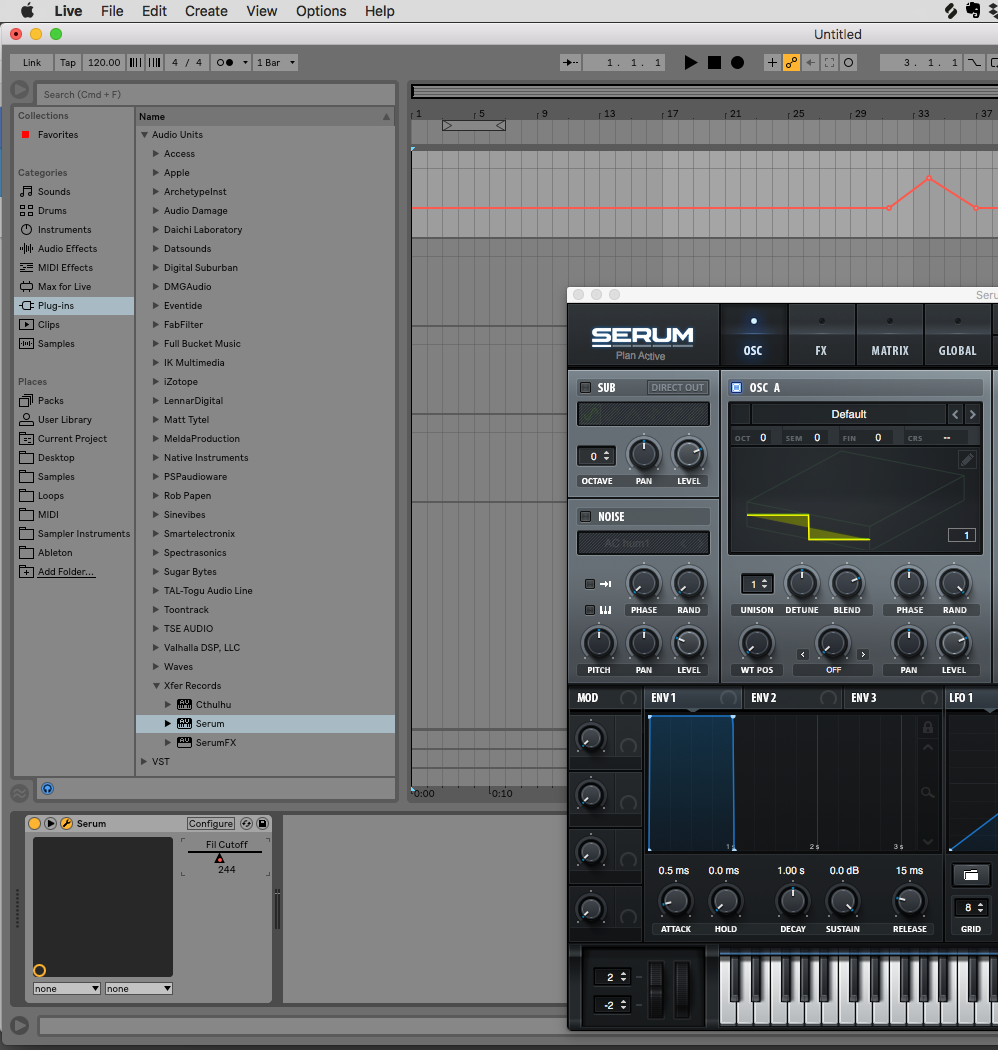Screen dimensions: 998x1050
Task: Start playback with the Play button
Action: (x=691, y=62)
